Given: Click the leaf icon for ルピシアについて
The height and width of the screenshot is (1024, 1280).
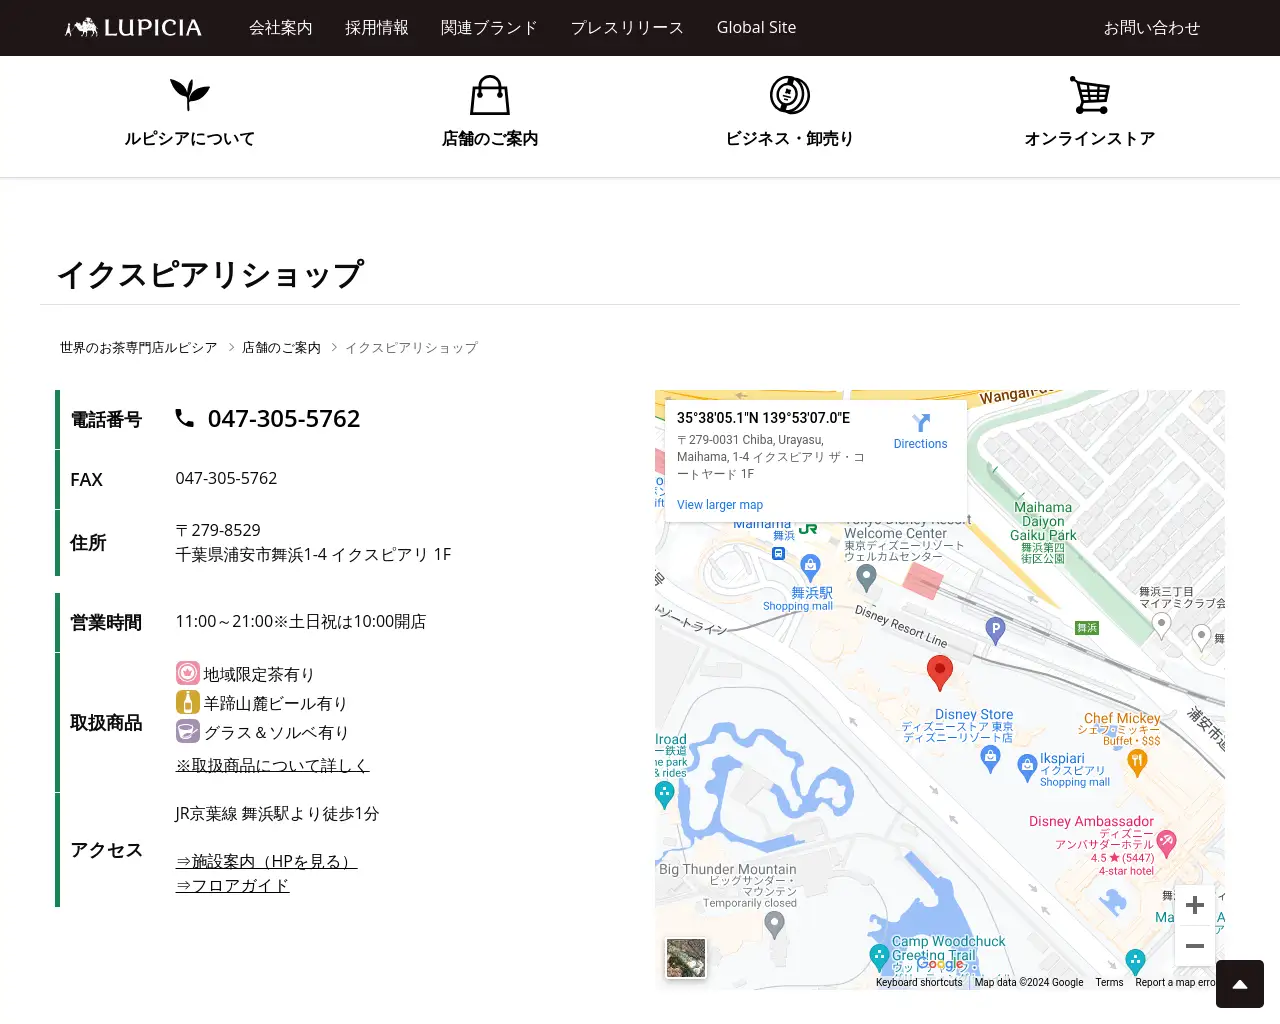Looking at the screenshot, I should 190,95.
